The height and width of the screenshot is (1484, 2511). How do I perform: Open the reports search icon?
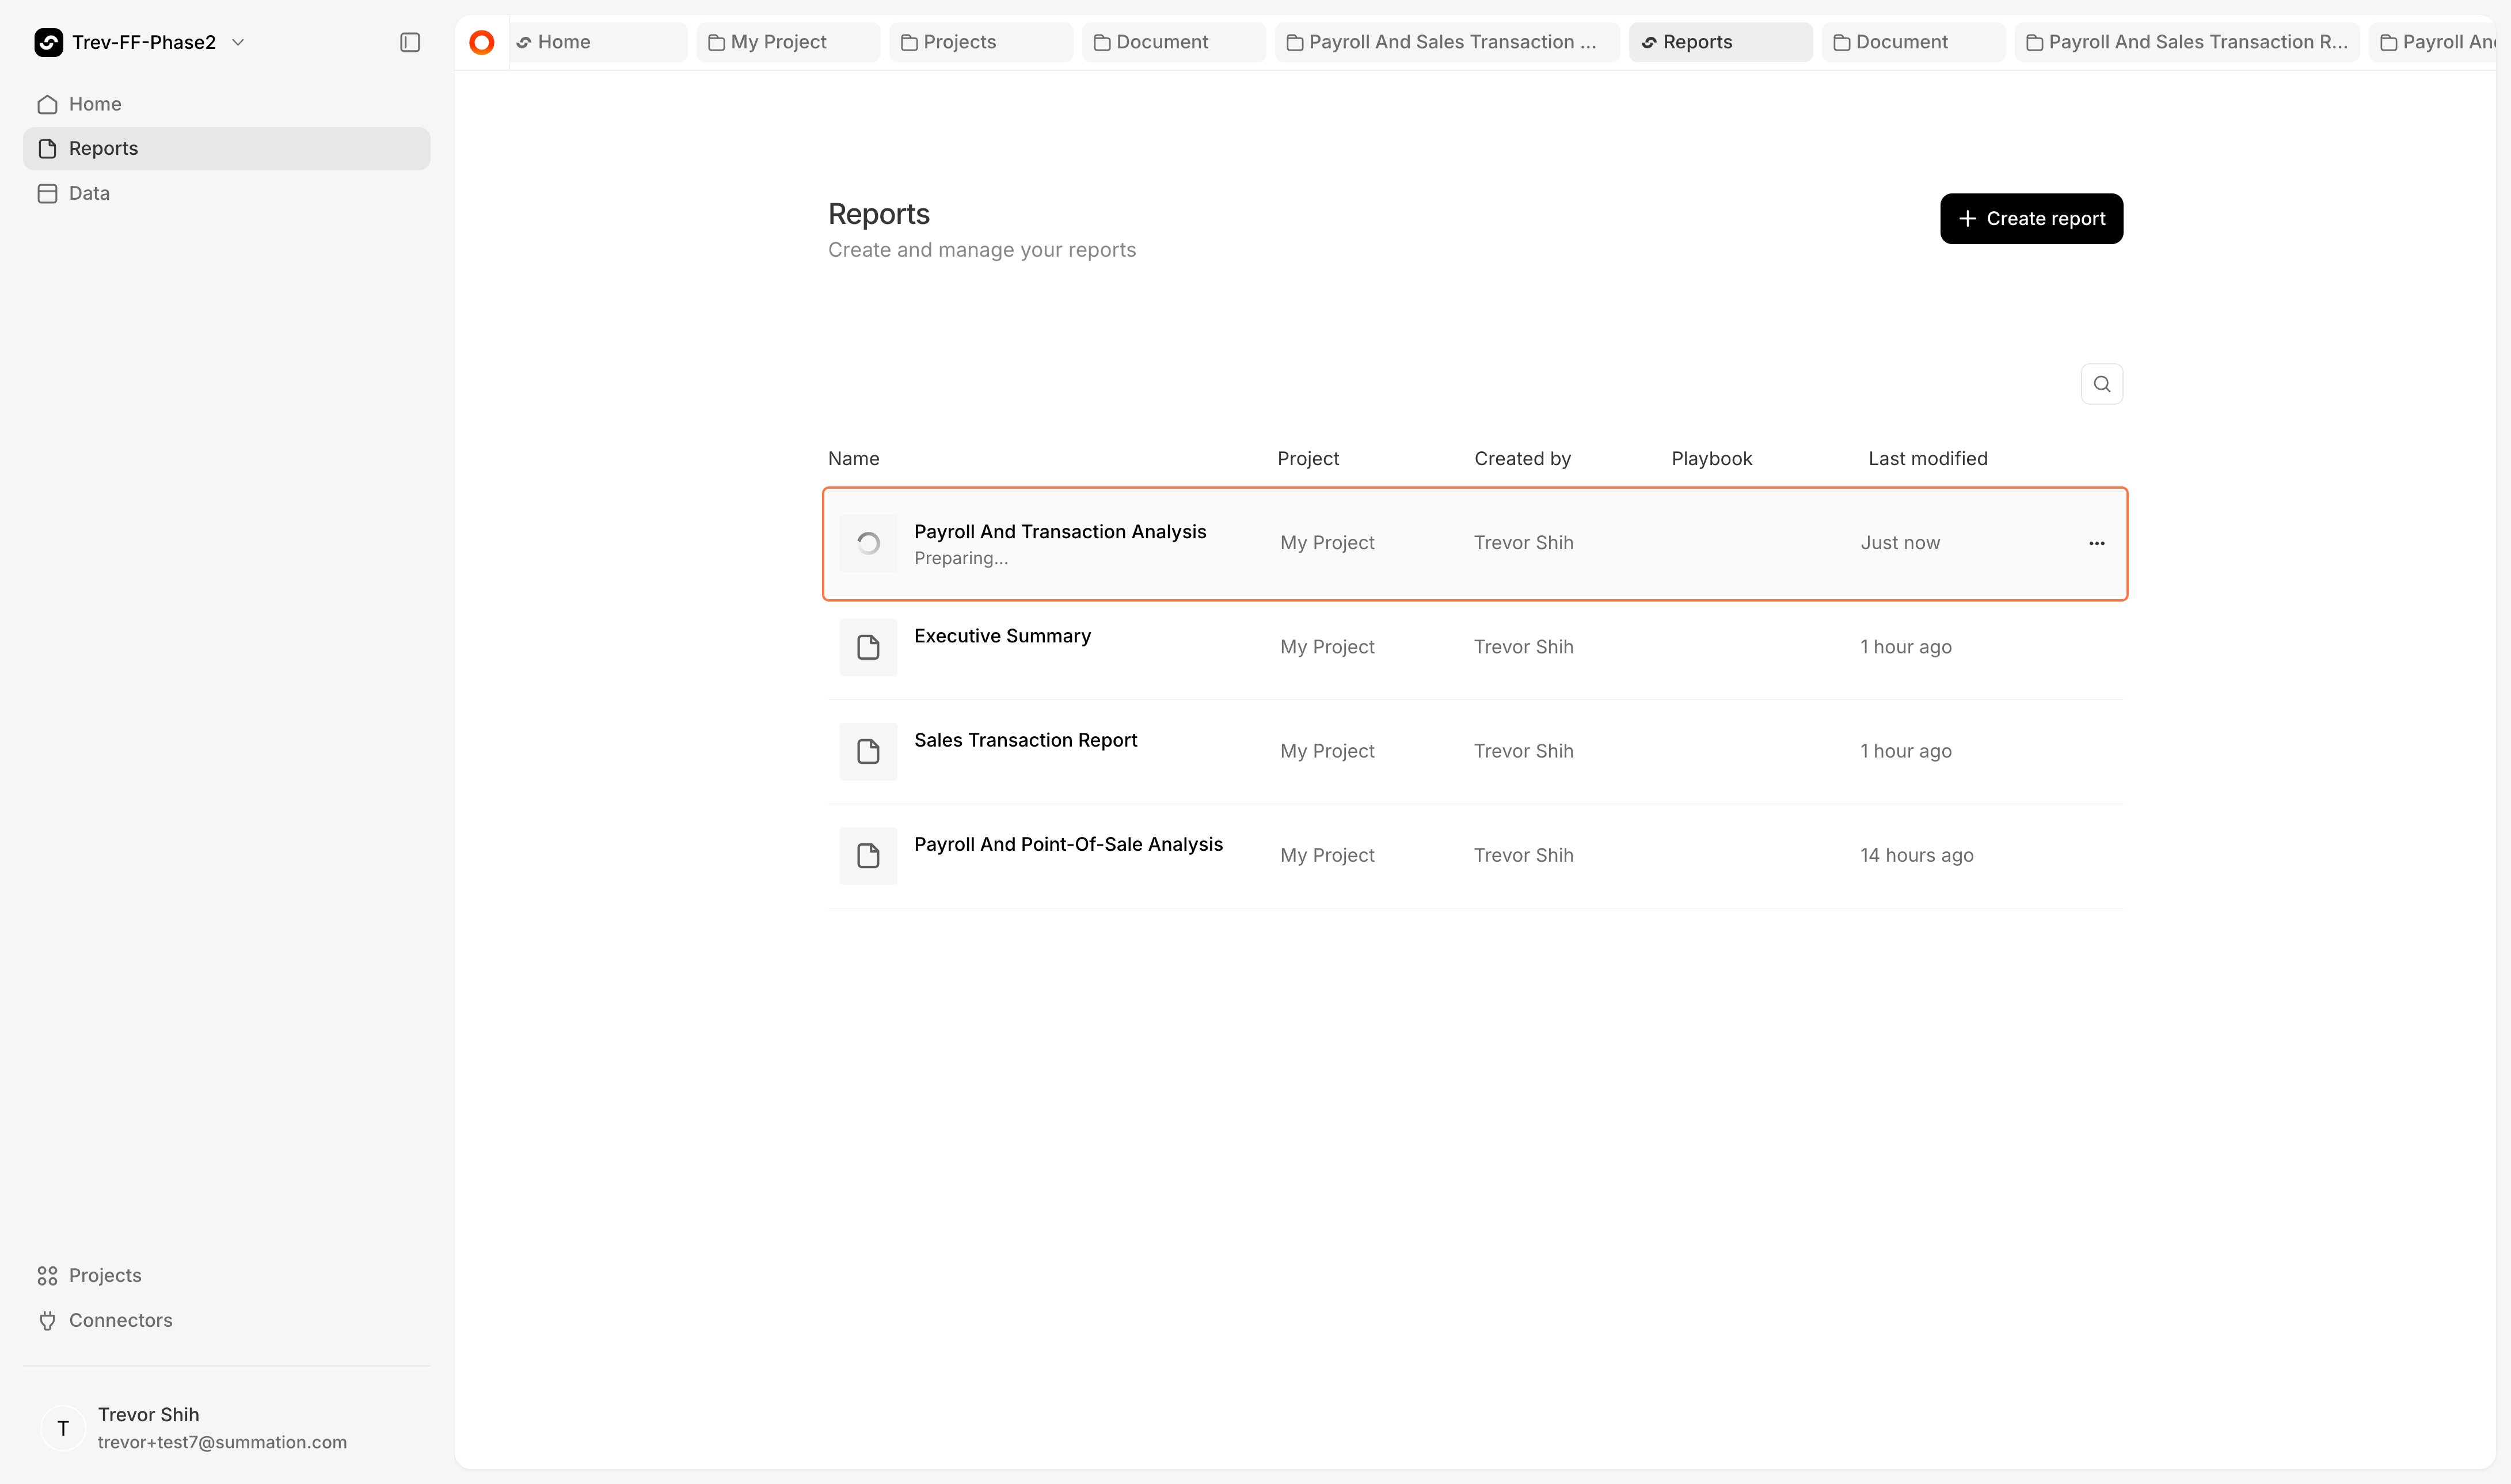[x=2101, y=384]
